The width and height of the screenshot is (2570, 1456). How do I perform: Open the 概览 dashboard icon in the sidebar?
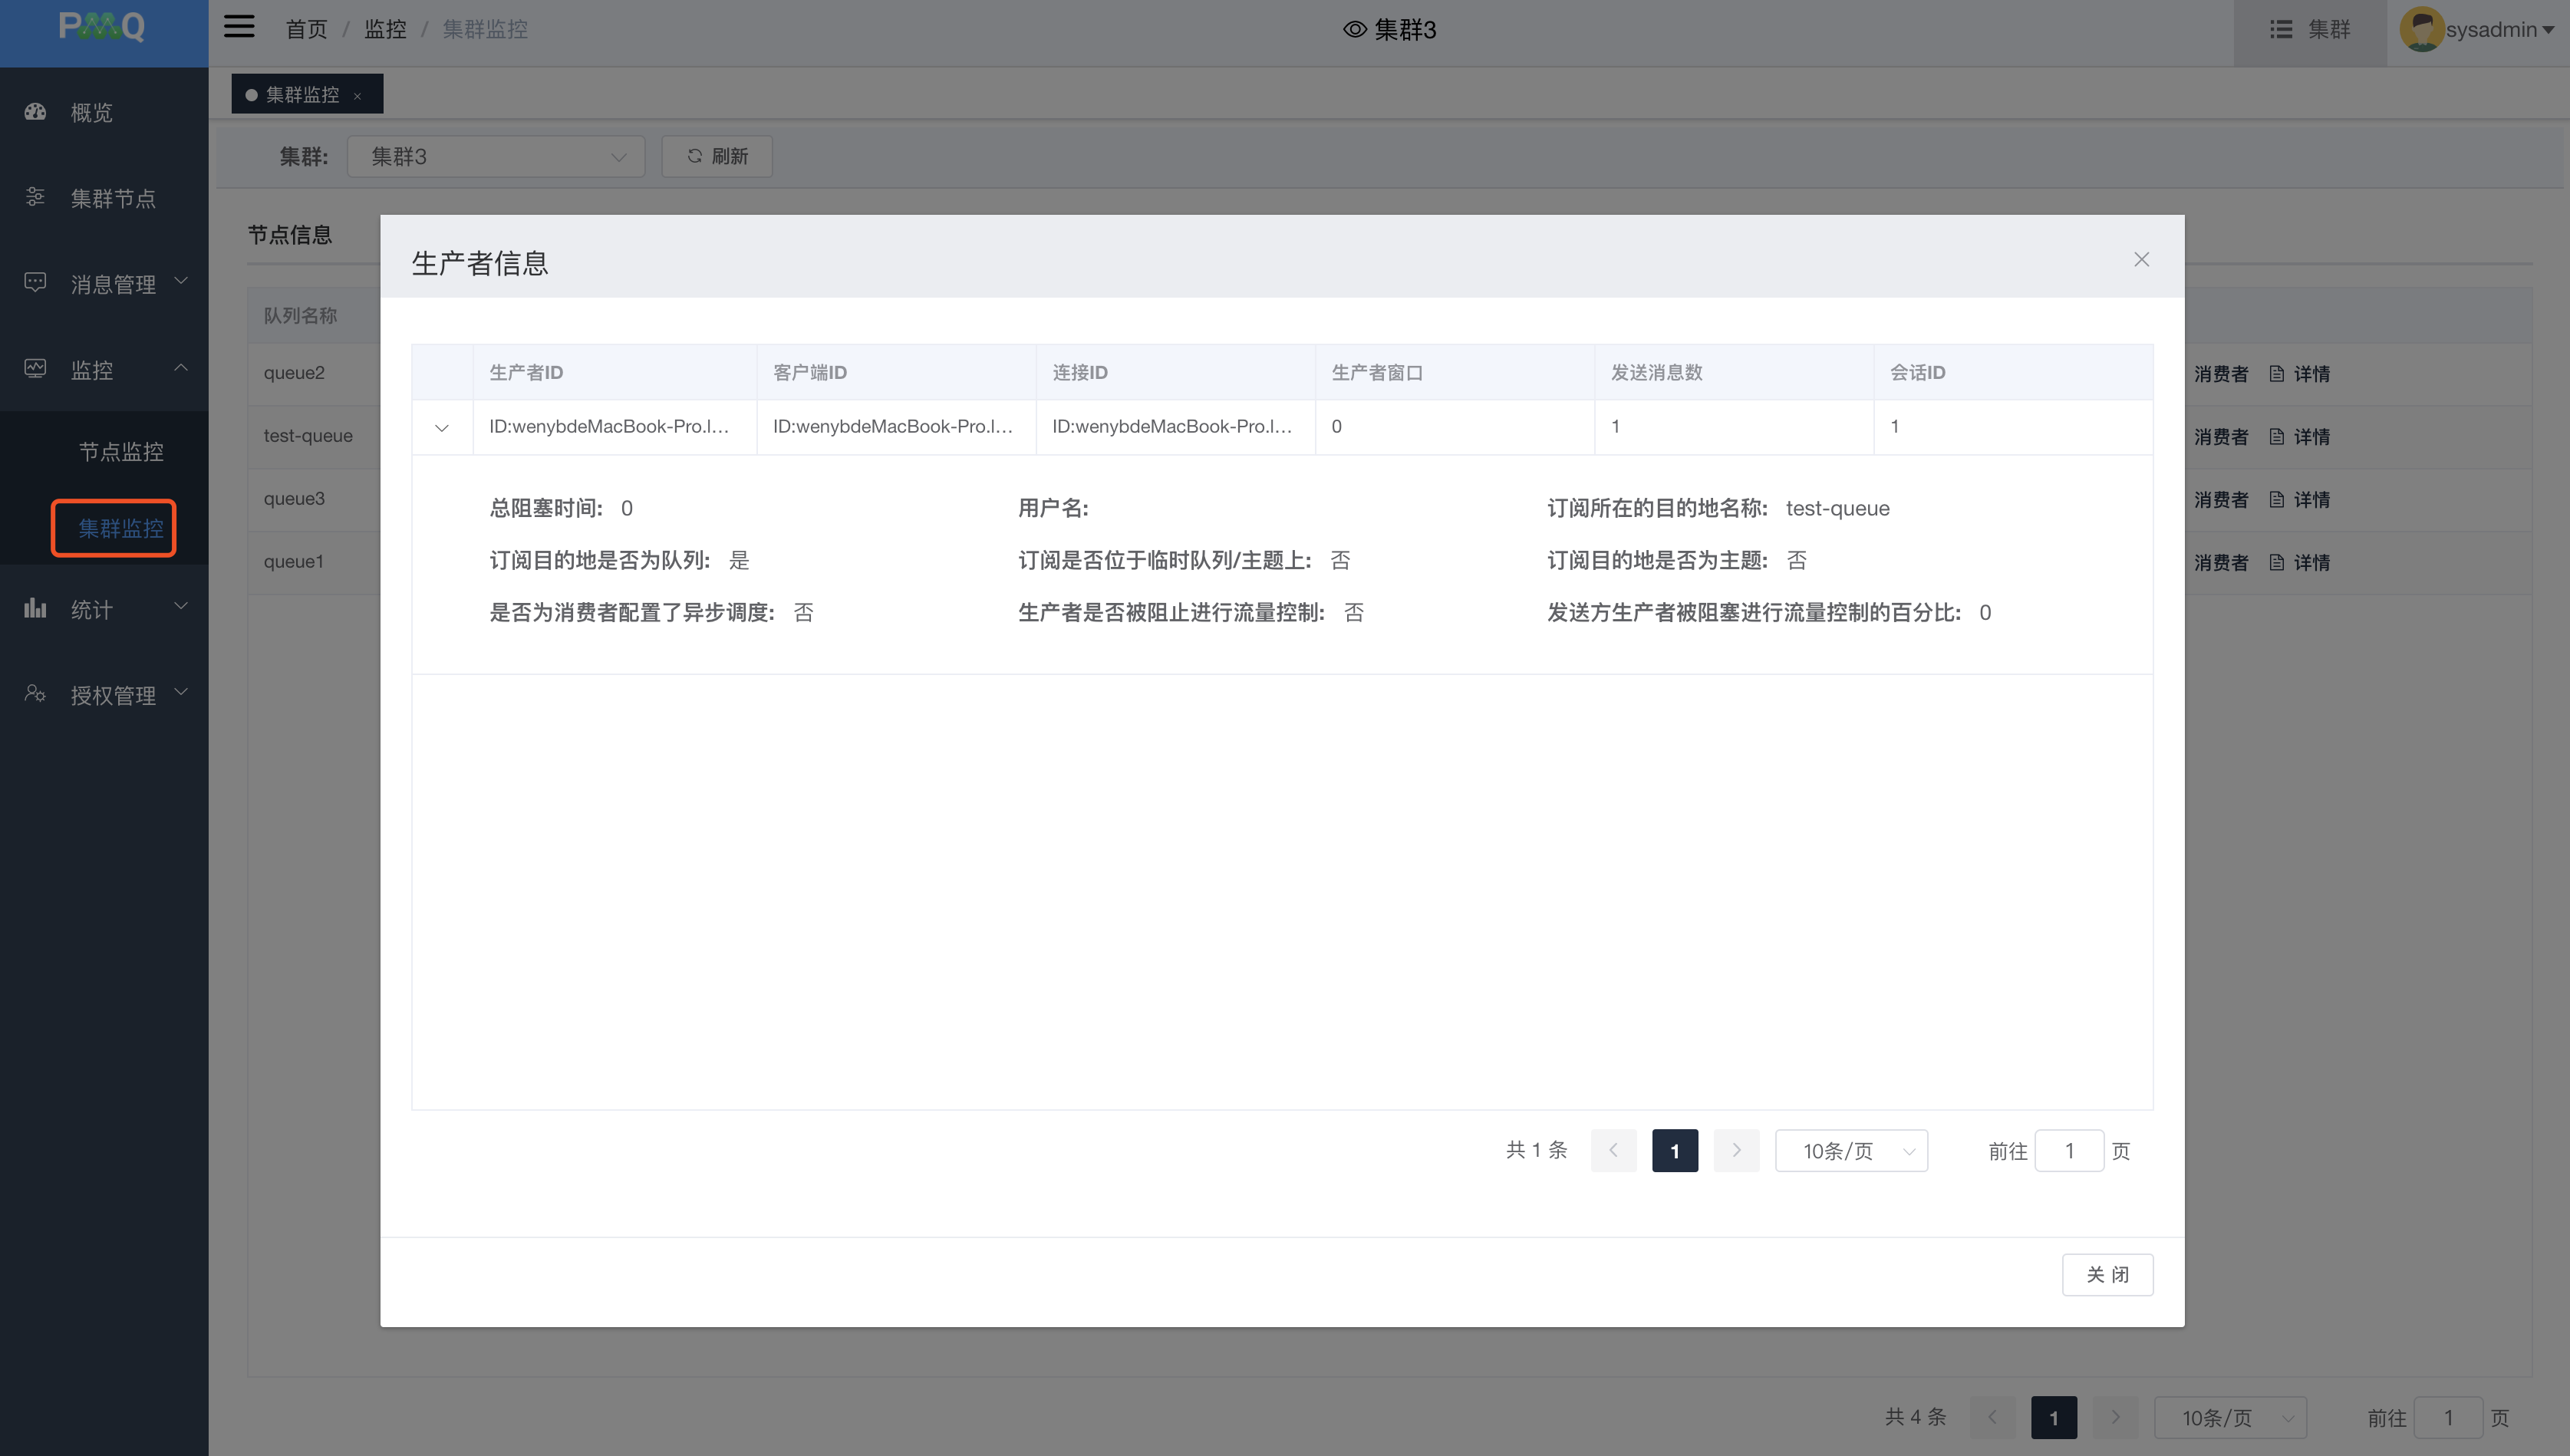tap(36, 112)
